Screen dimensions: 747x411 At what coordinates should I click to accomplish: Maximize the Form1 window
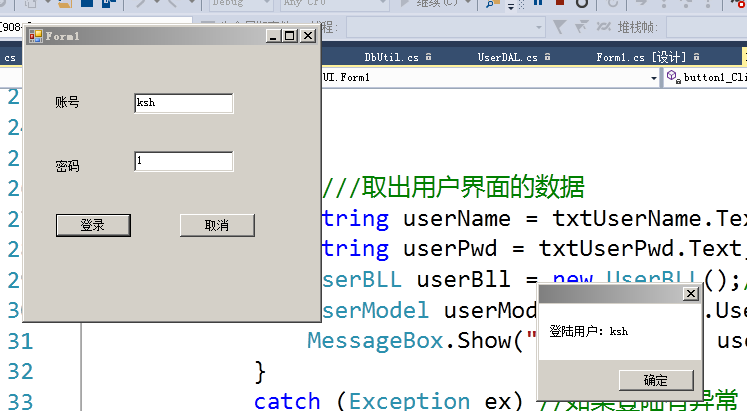pyautogui.click(x=290, y=36)
